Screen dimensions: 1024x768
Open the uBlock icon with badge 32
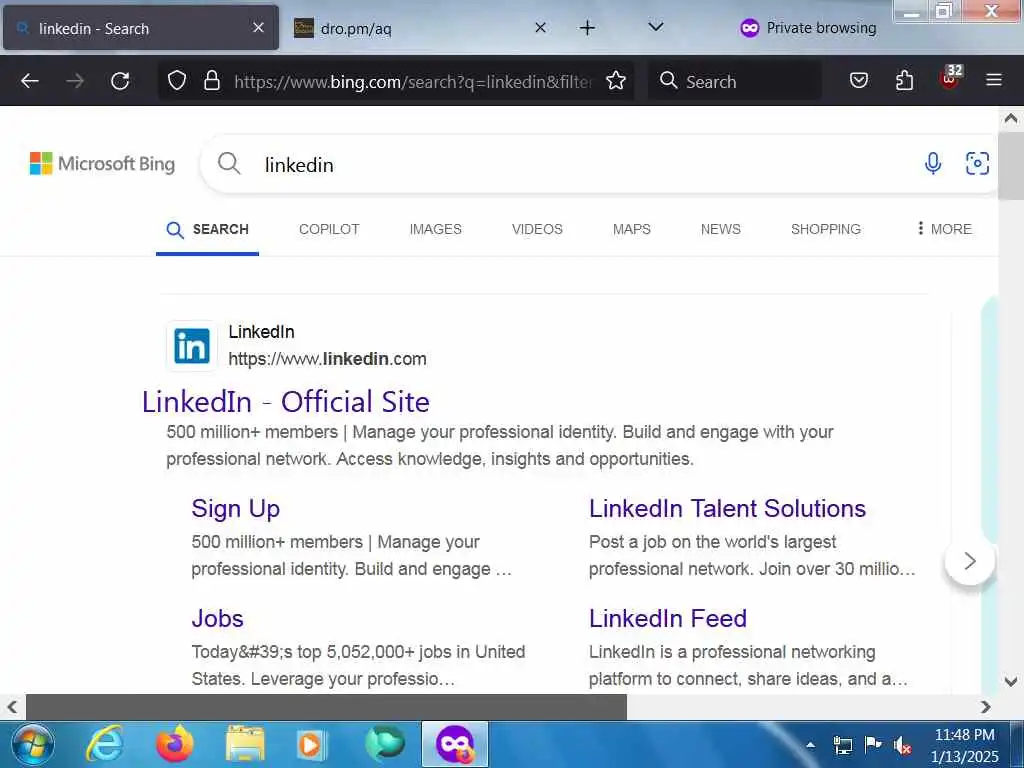click(x=951, y=78)
